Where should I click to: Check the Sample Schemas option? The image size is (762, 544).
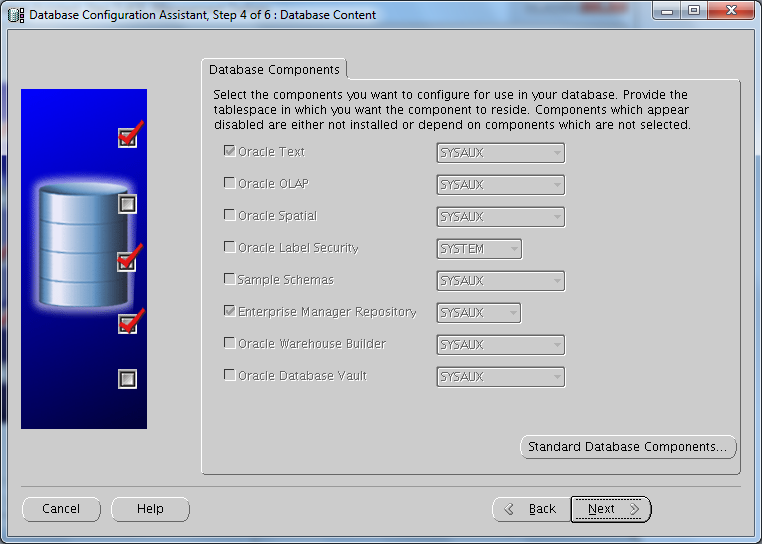pos(230,280)
